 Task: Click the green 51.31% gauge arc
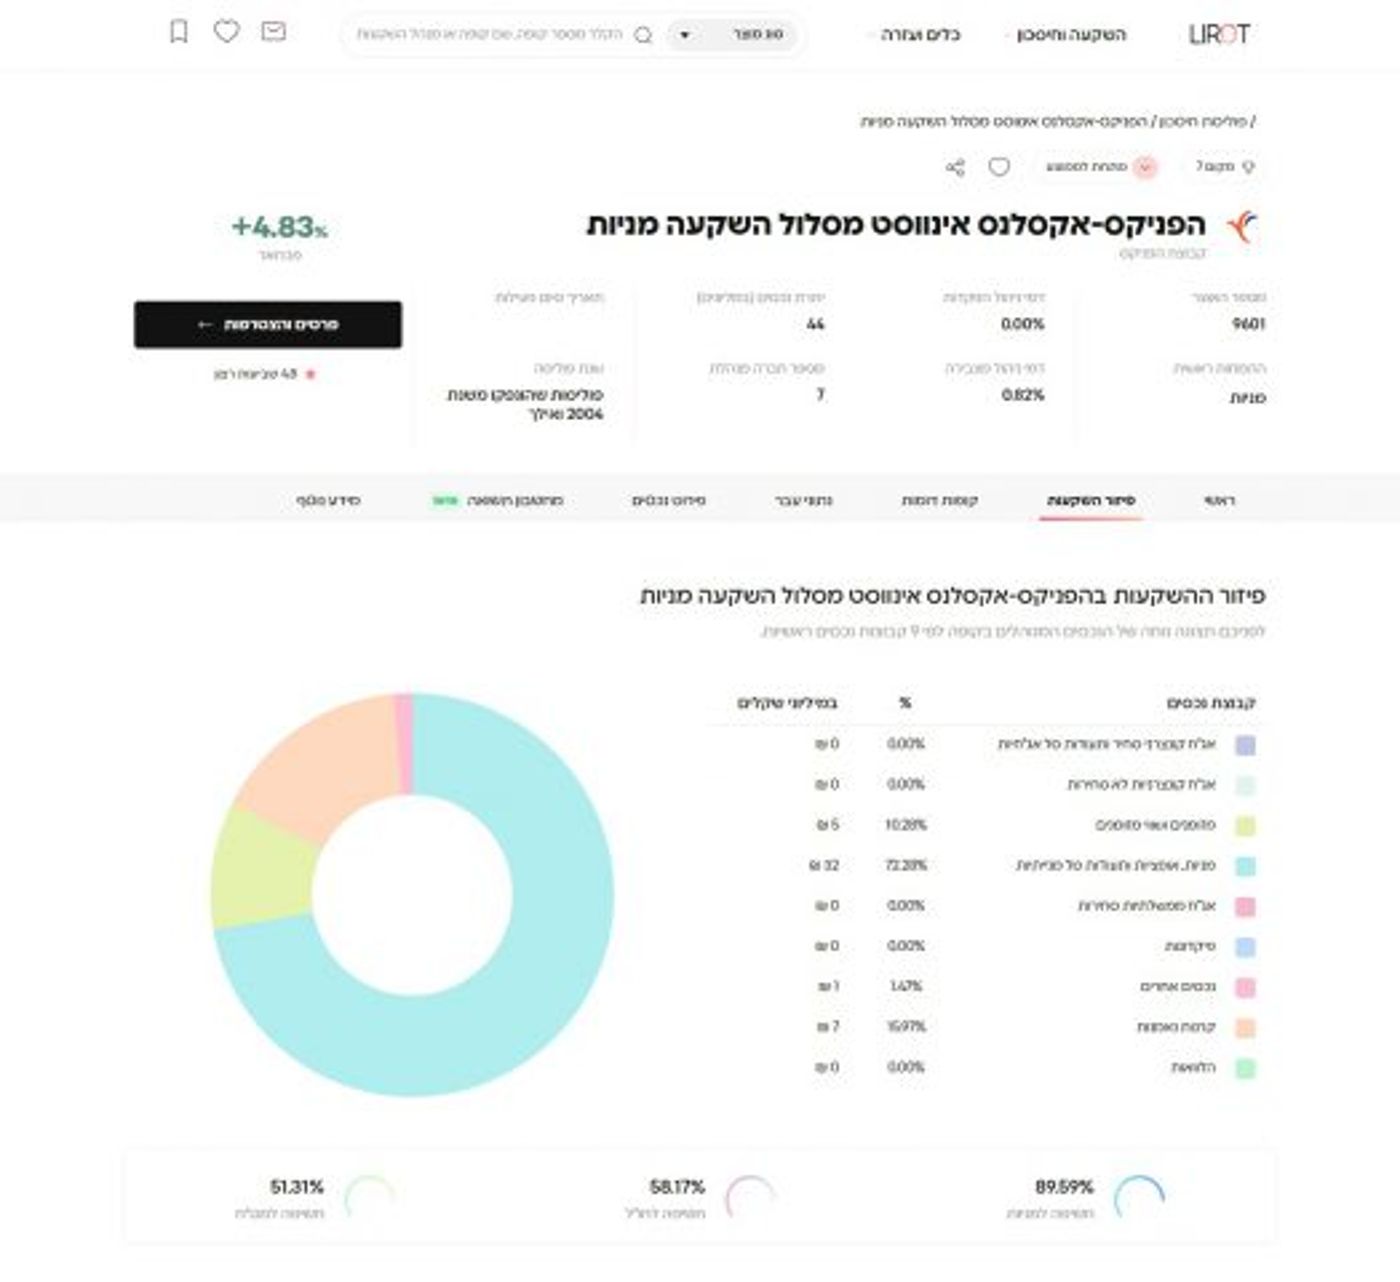pos(370,1195)
